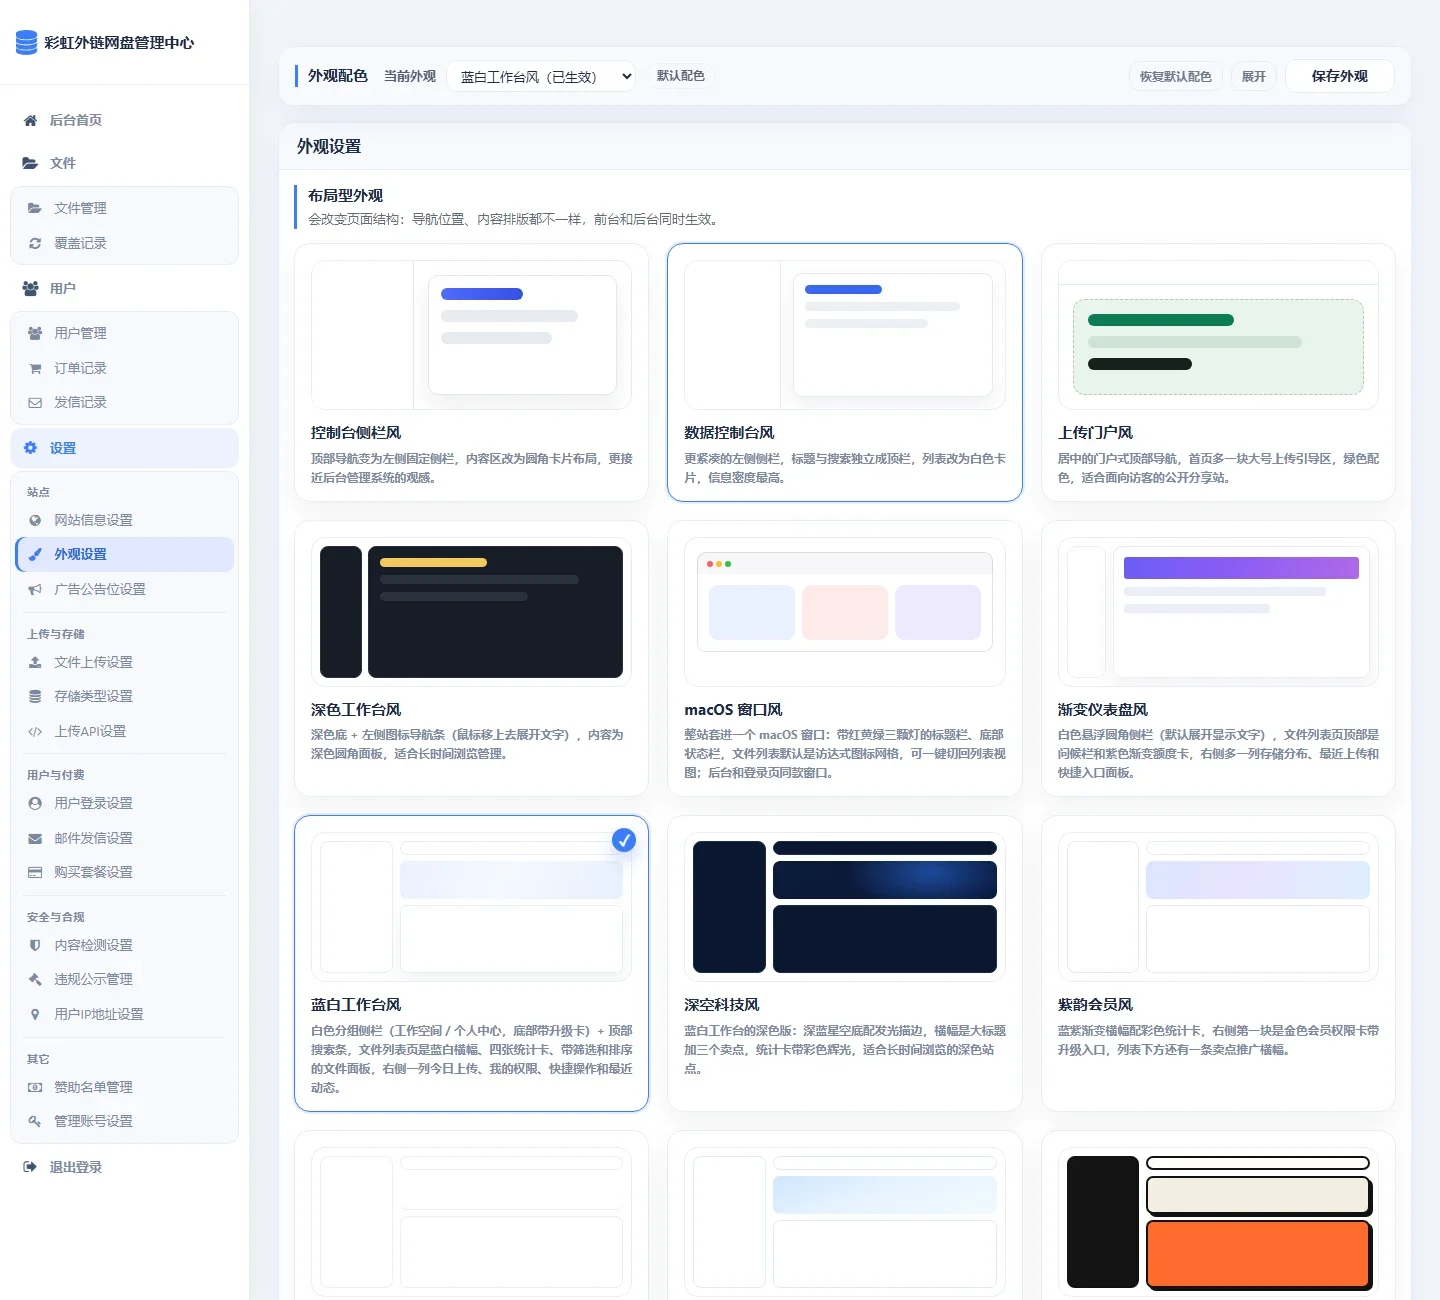The height and width of the screenshot is (1300, 1440).
Task: Collapse the 文件 sidebar group
Action: coord(124,163)
